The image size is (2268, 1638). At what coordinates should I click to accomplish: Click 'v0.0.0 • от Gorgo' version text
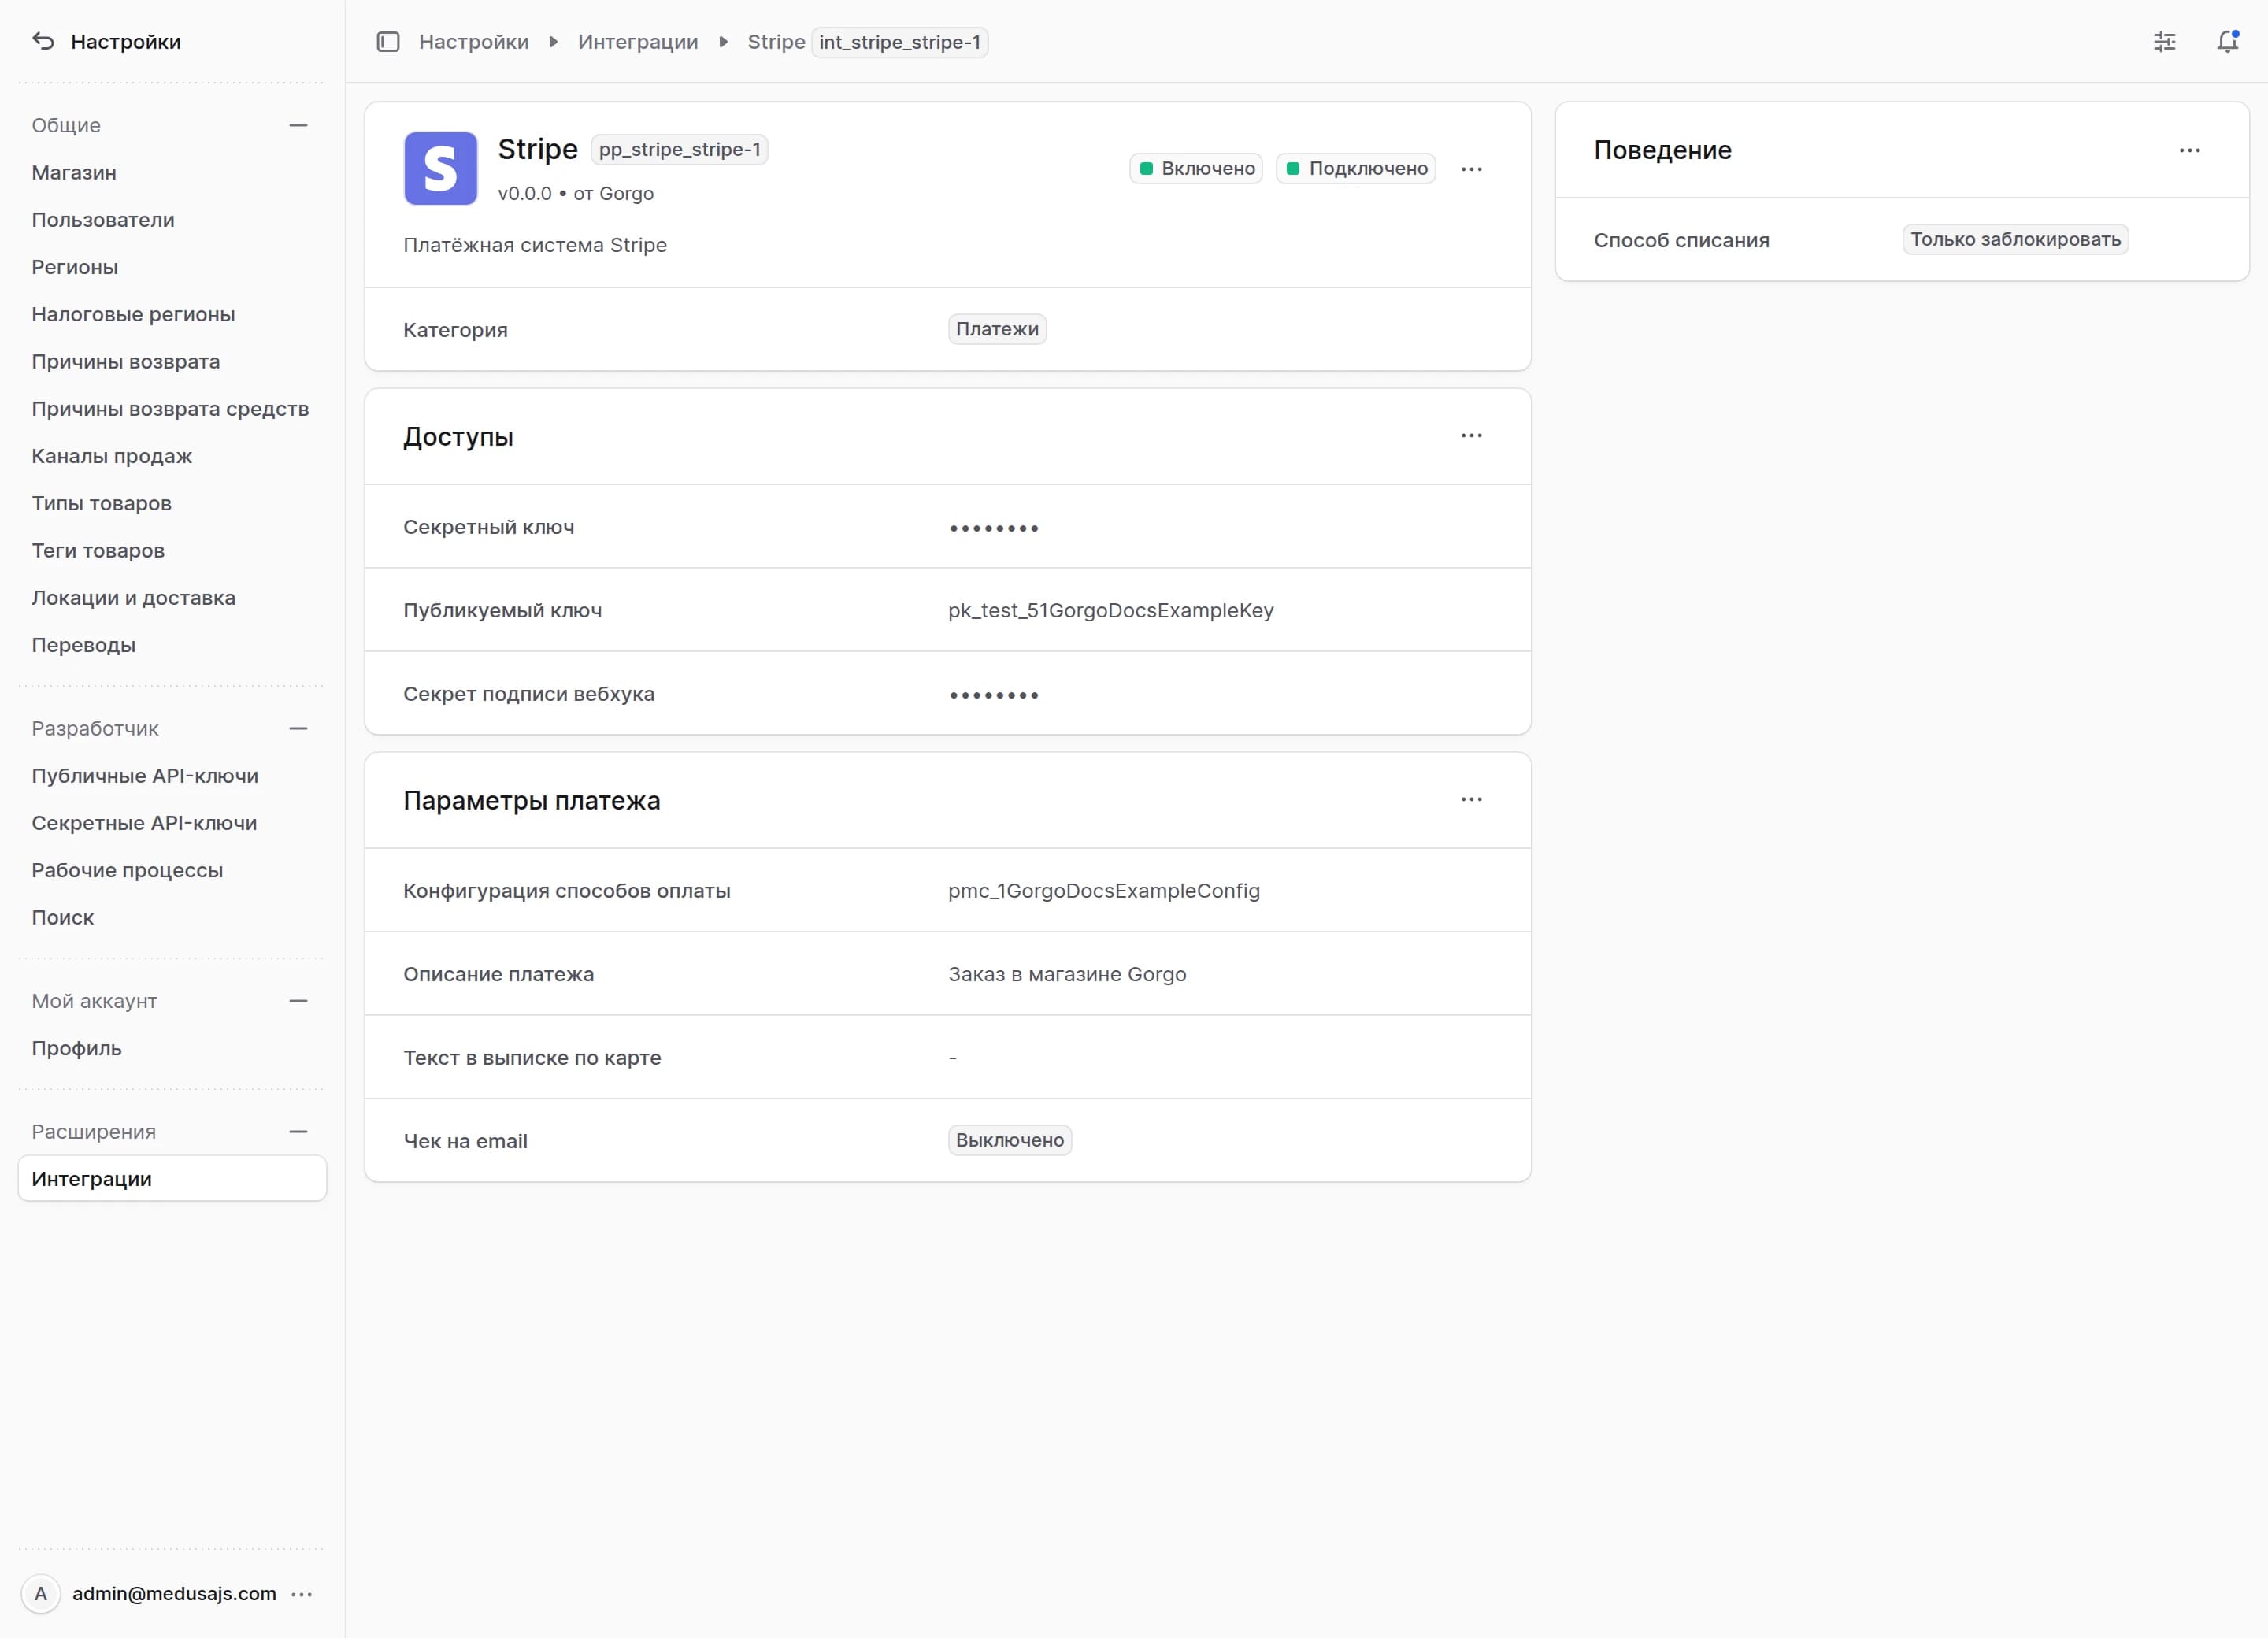click(x=576, y=194)
